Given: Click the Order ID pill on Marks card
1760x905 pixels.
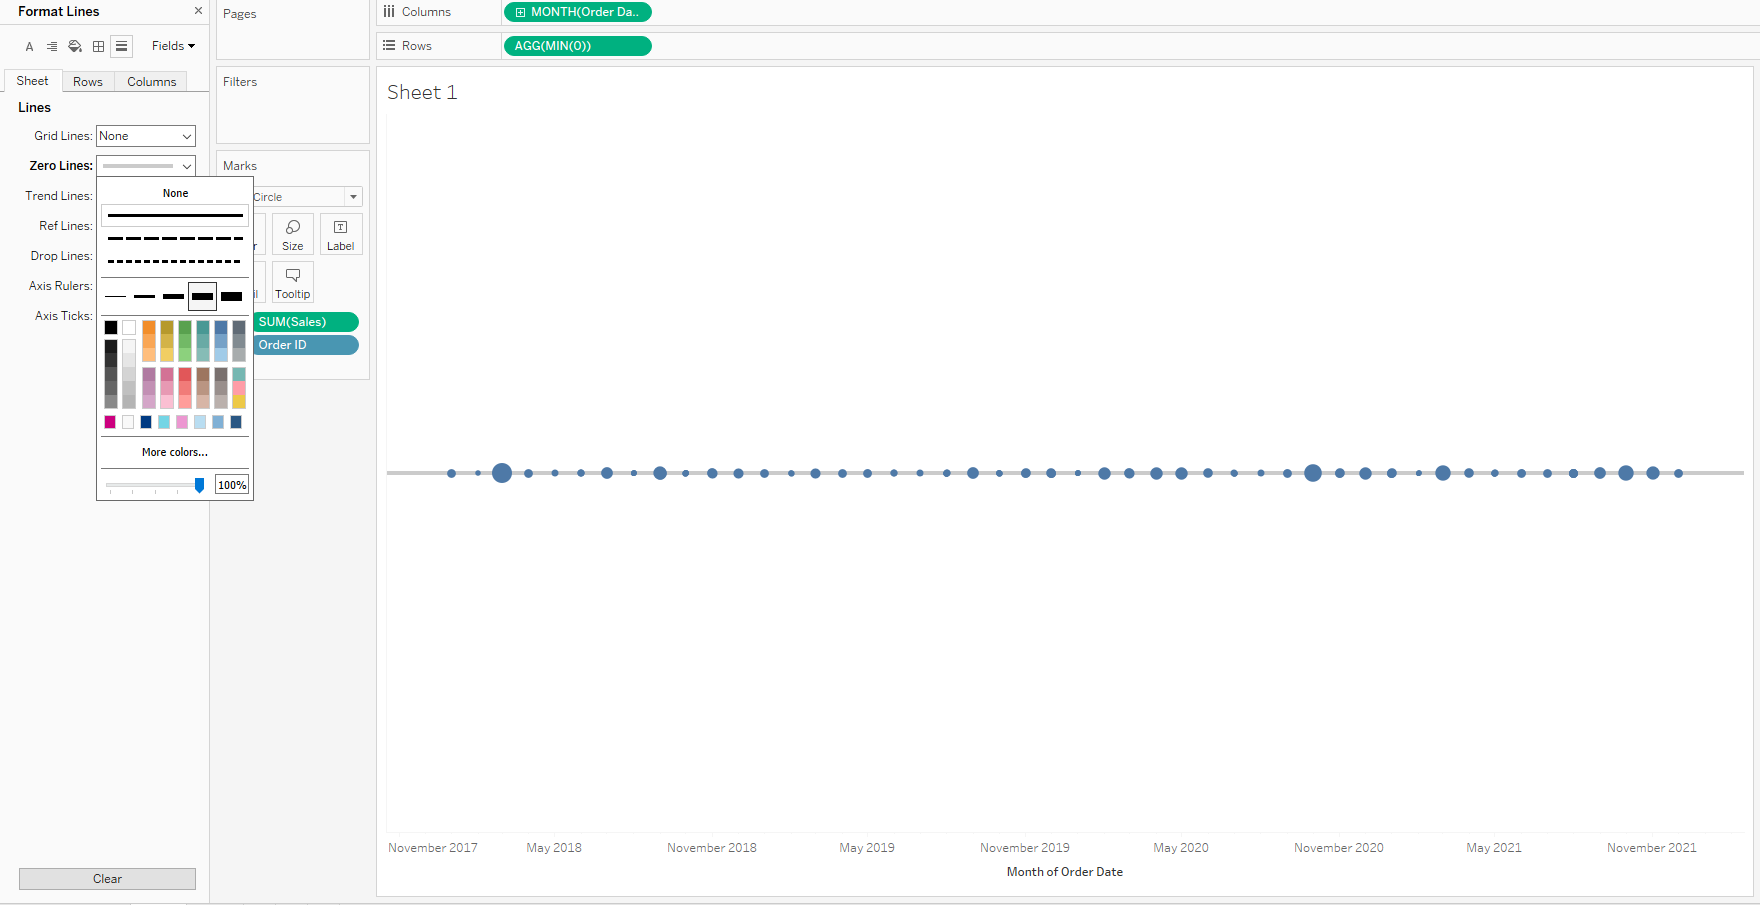Looking at the screenshot, I should coord(306,345).
